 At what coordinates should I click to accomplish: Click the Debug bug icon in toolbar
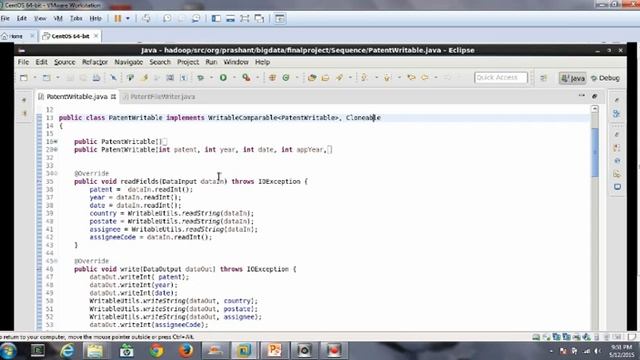coord(200,78)
